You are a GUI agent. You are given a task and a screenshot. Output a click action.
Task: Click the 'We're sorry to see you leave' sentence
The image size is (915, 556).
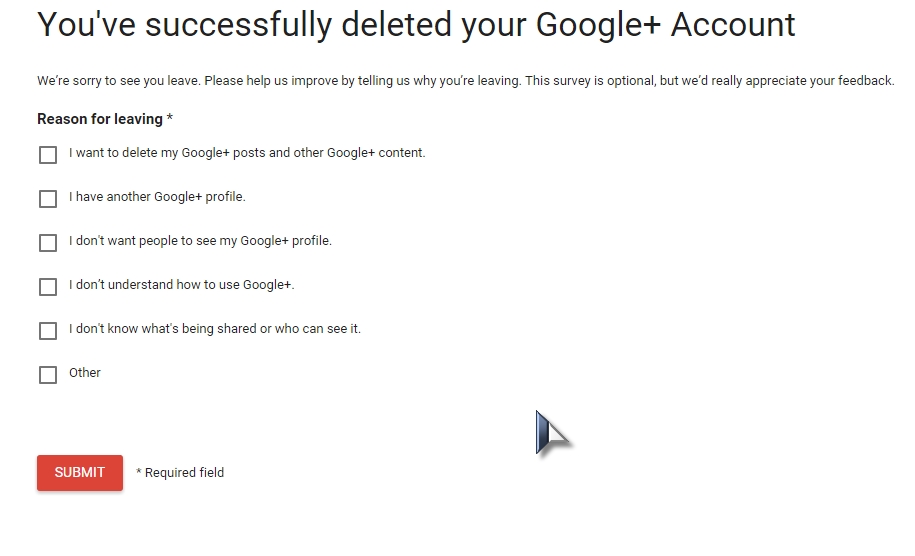pos(119,81)
